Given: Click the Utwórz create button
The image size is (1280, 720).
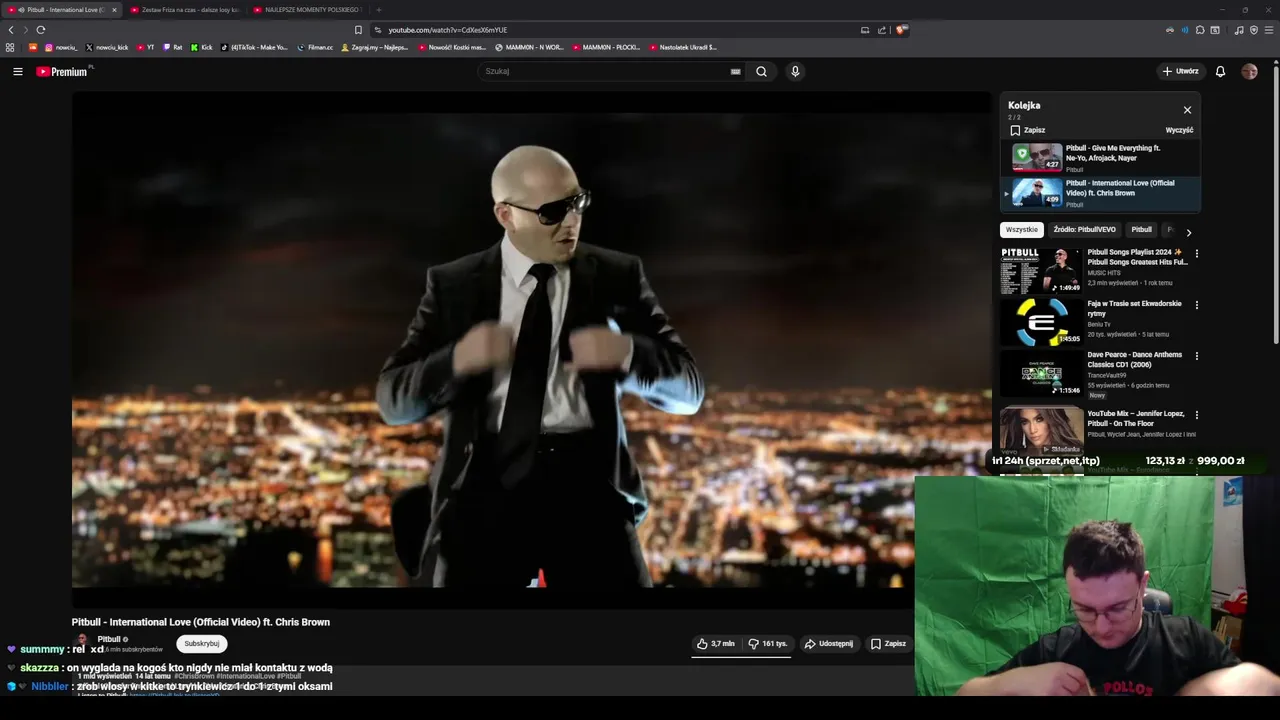Looking at the screenshot, I should pyautogui.click(x=1180, y=71).
